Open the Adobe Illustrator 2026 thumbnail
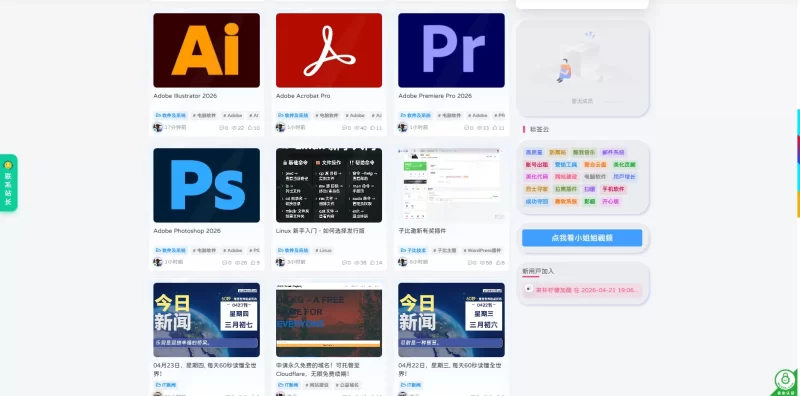This screenshot has width=800, height=396. pos(206,51)
